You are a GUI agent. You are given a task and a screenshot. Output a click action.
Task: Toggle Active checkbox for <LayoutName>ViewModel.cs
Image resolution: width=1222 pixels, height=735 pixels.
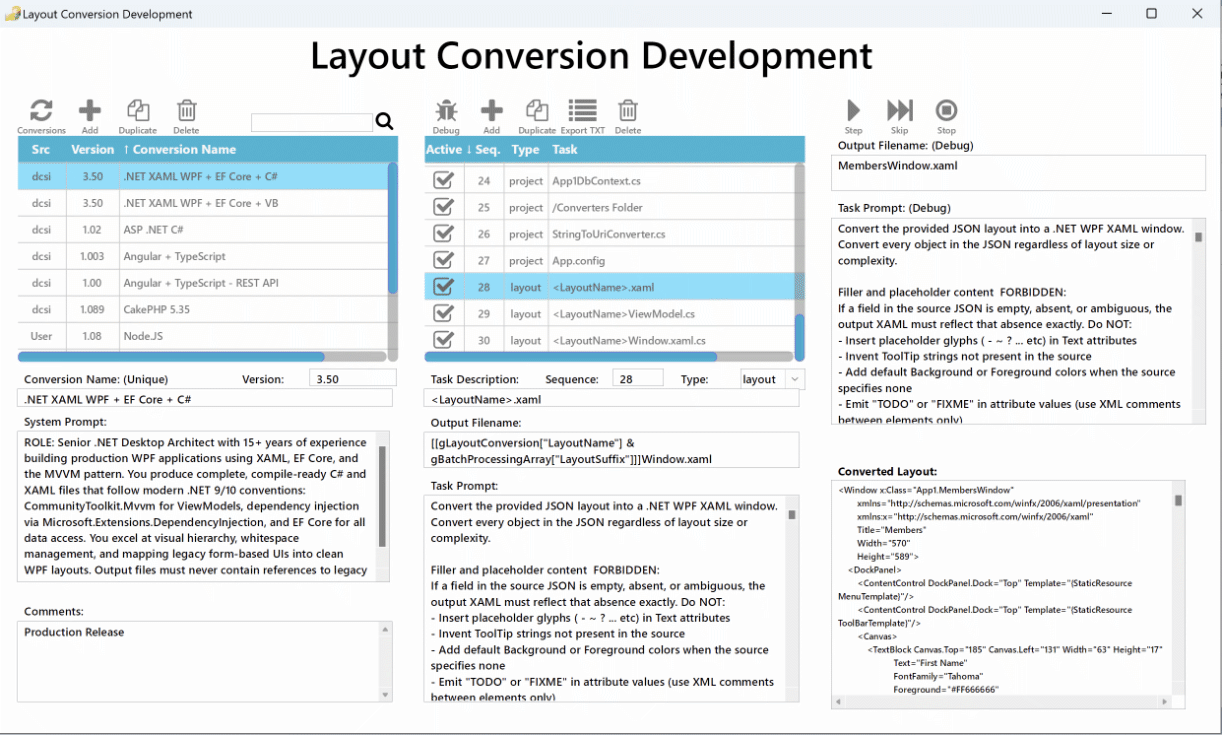(443, 313)
